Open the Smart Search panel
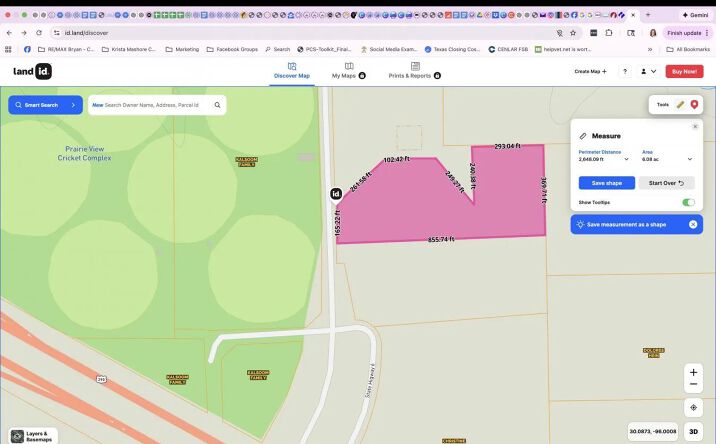Viewport: 716px width, 444px height. [x=45, y=105]
